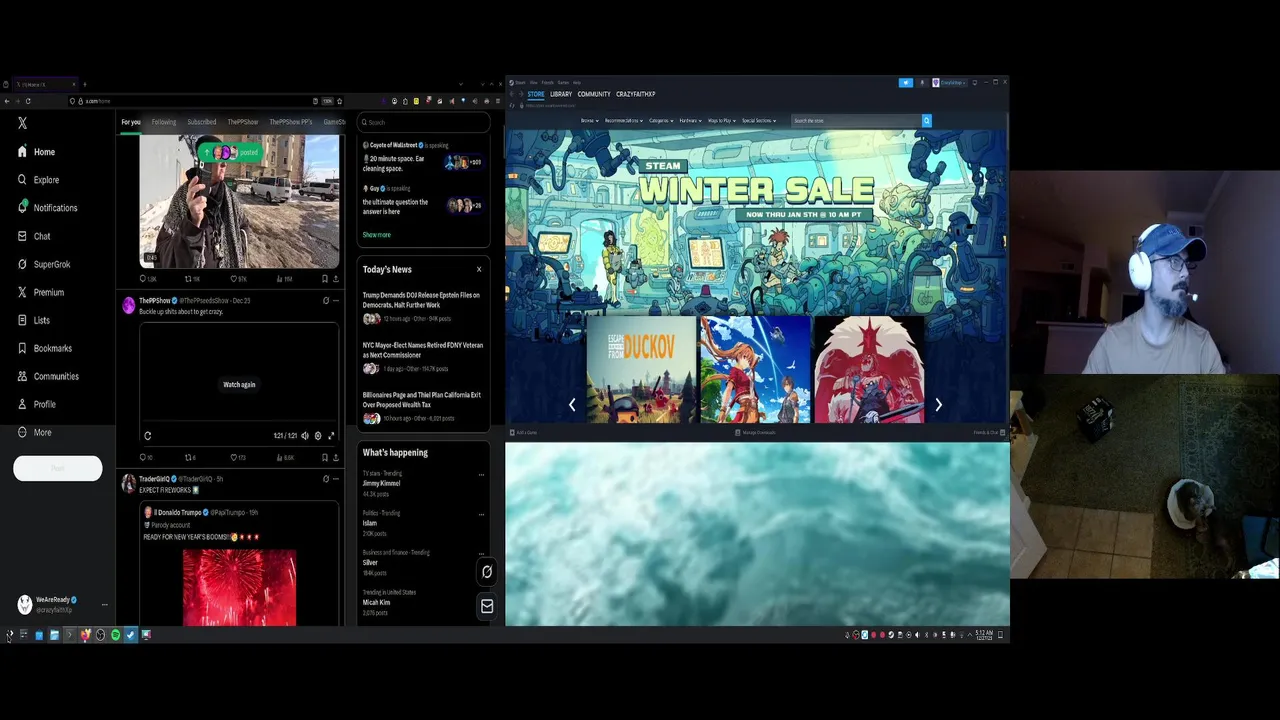Bookmark the top video post
Screen dimensions: 1280x720
[x=324, y=279]
